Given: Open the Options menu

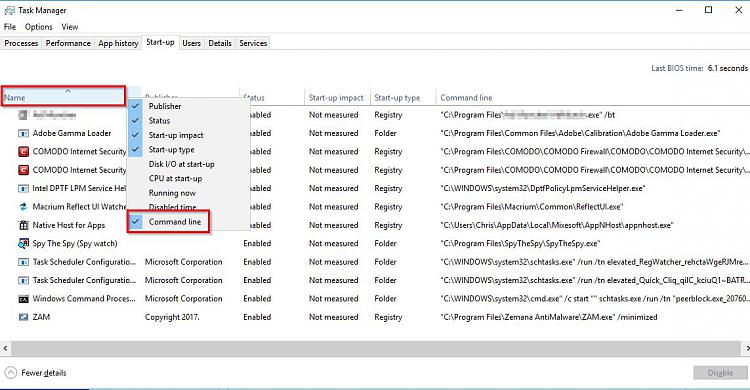Looking at the screenshot, I should [38, 27].
